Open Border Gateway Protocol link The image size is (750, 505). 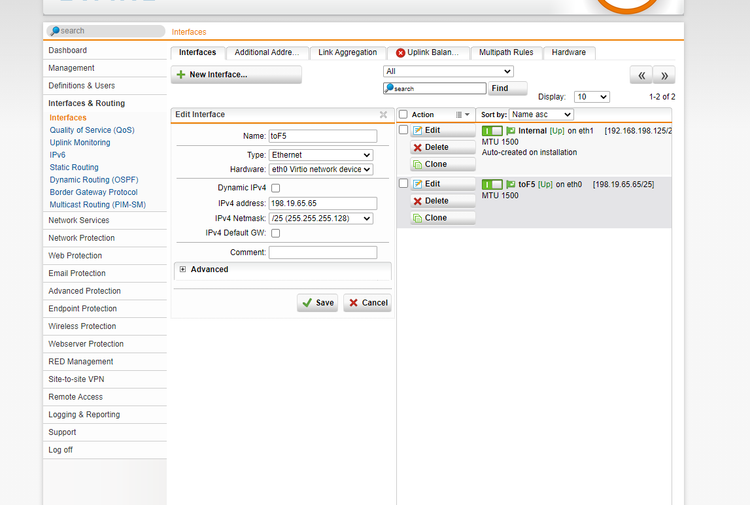pos(93,192)
